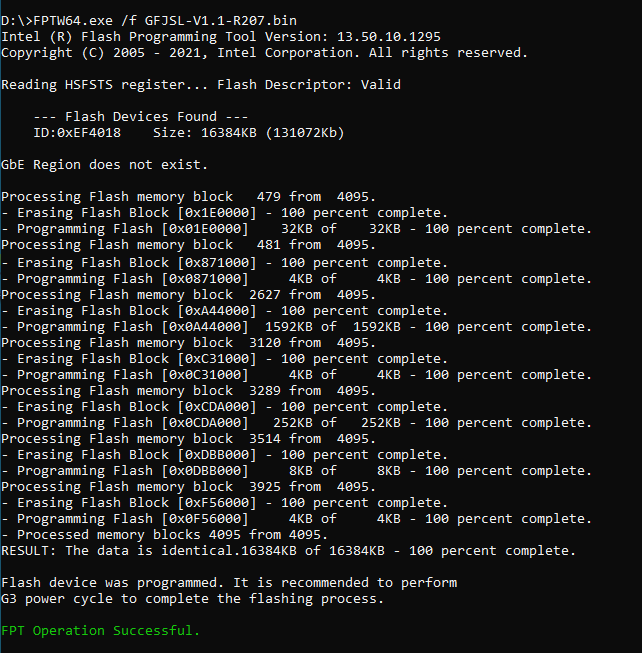This screenshot has width=642, height=653.
Task: Click the green FPT Operation Successful message
Action: [x=100, y=631]
